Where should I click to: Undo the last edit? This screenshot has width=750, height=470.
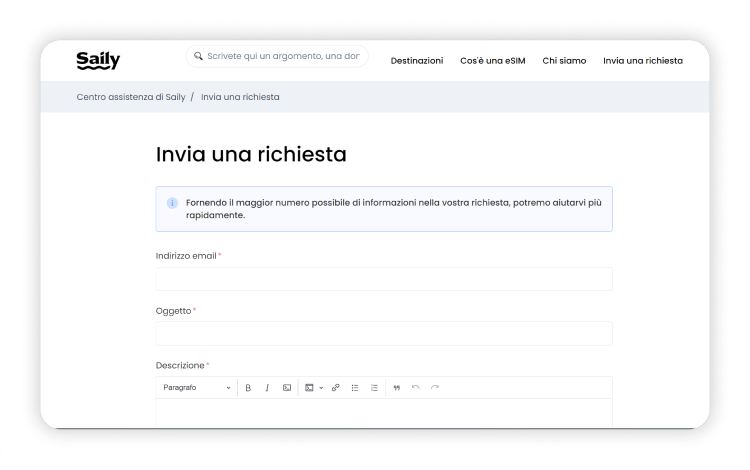click(x=416, y=387)
